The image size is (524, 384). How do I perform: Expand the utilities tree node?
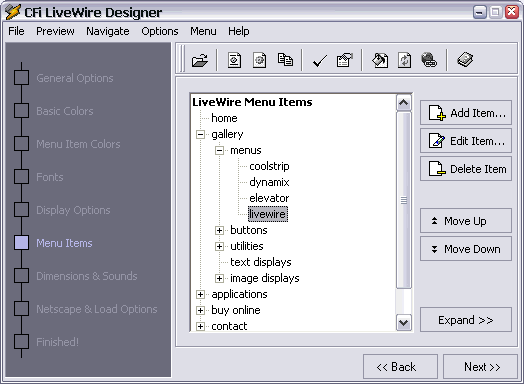pos(219,246)
